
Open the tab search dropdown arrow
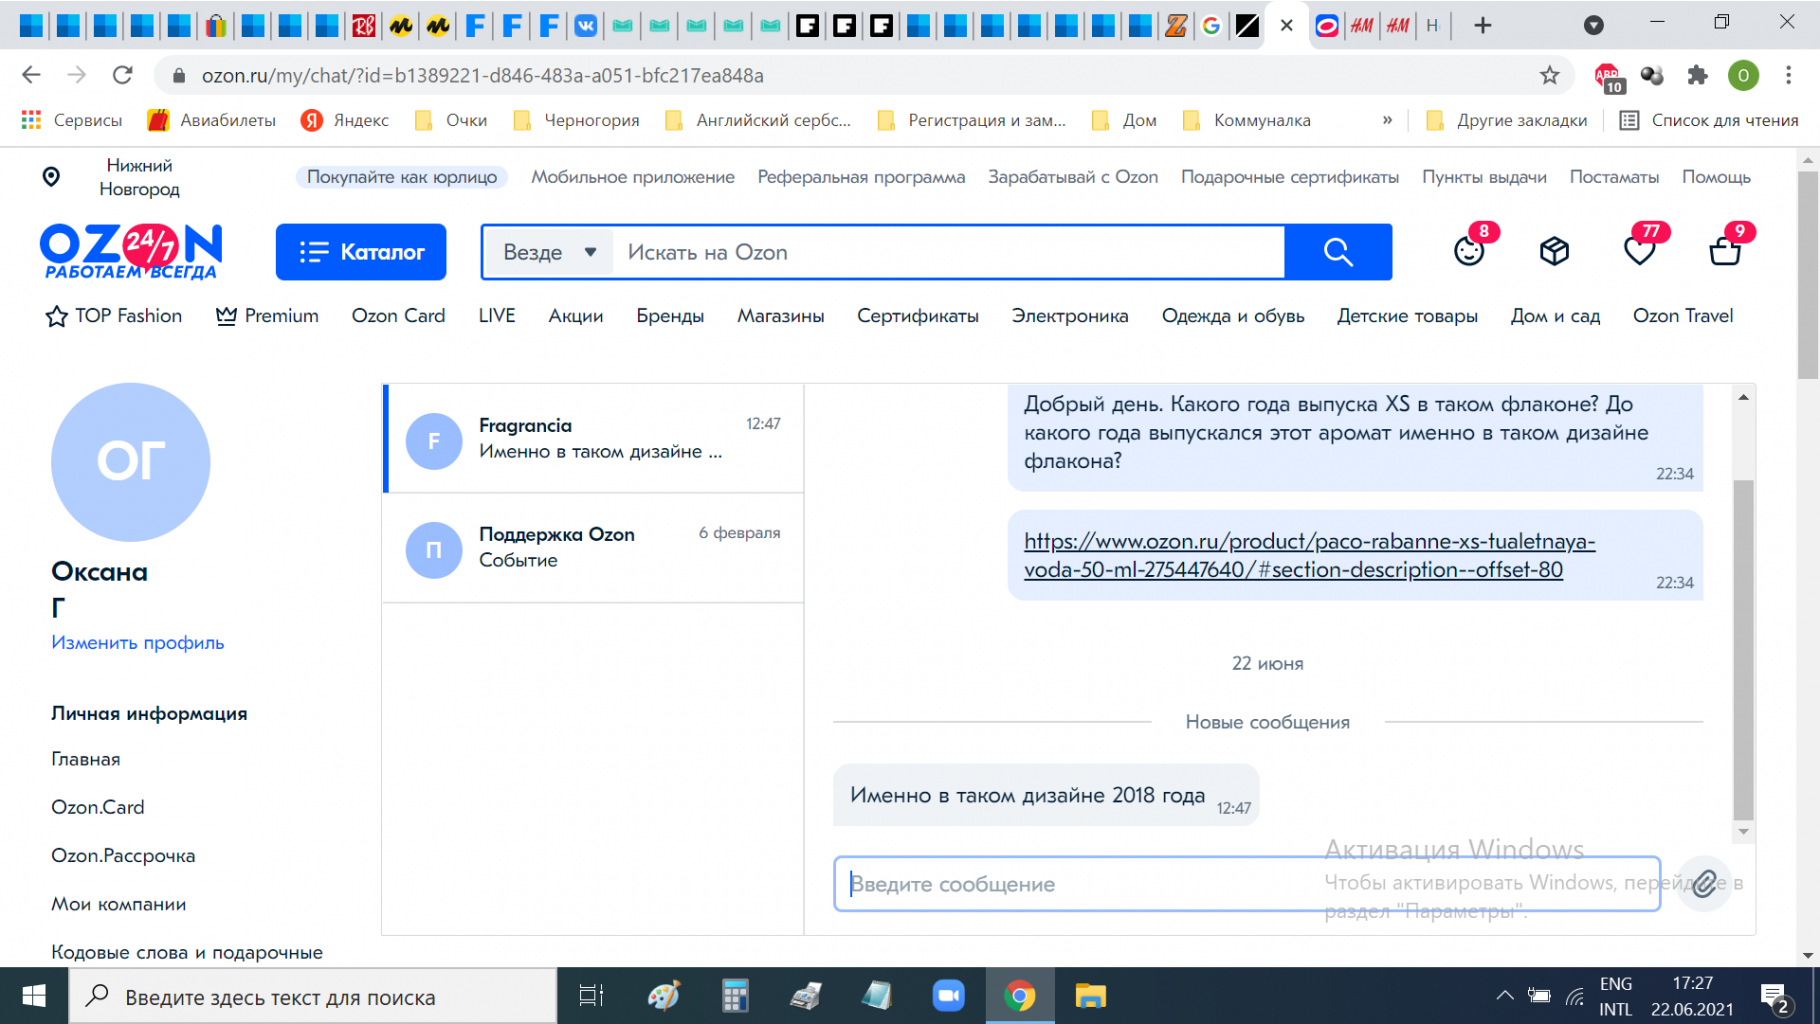(1594, 26)
